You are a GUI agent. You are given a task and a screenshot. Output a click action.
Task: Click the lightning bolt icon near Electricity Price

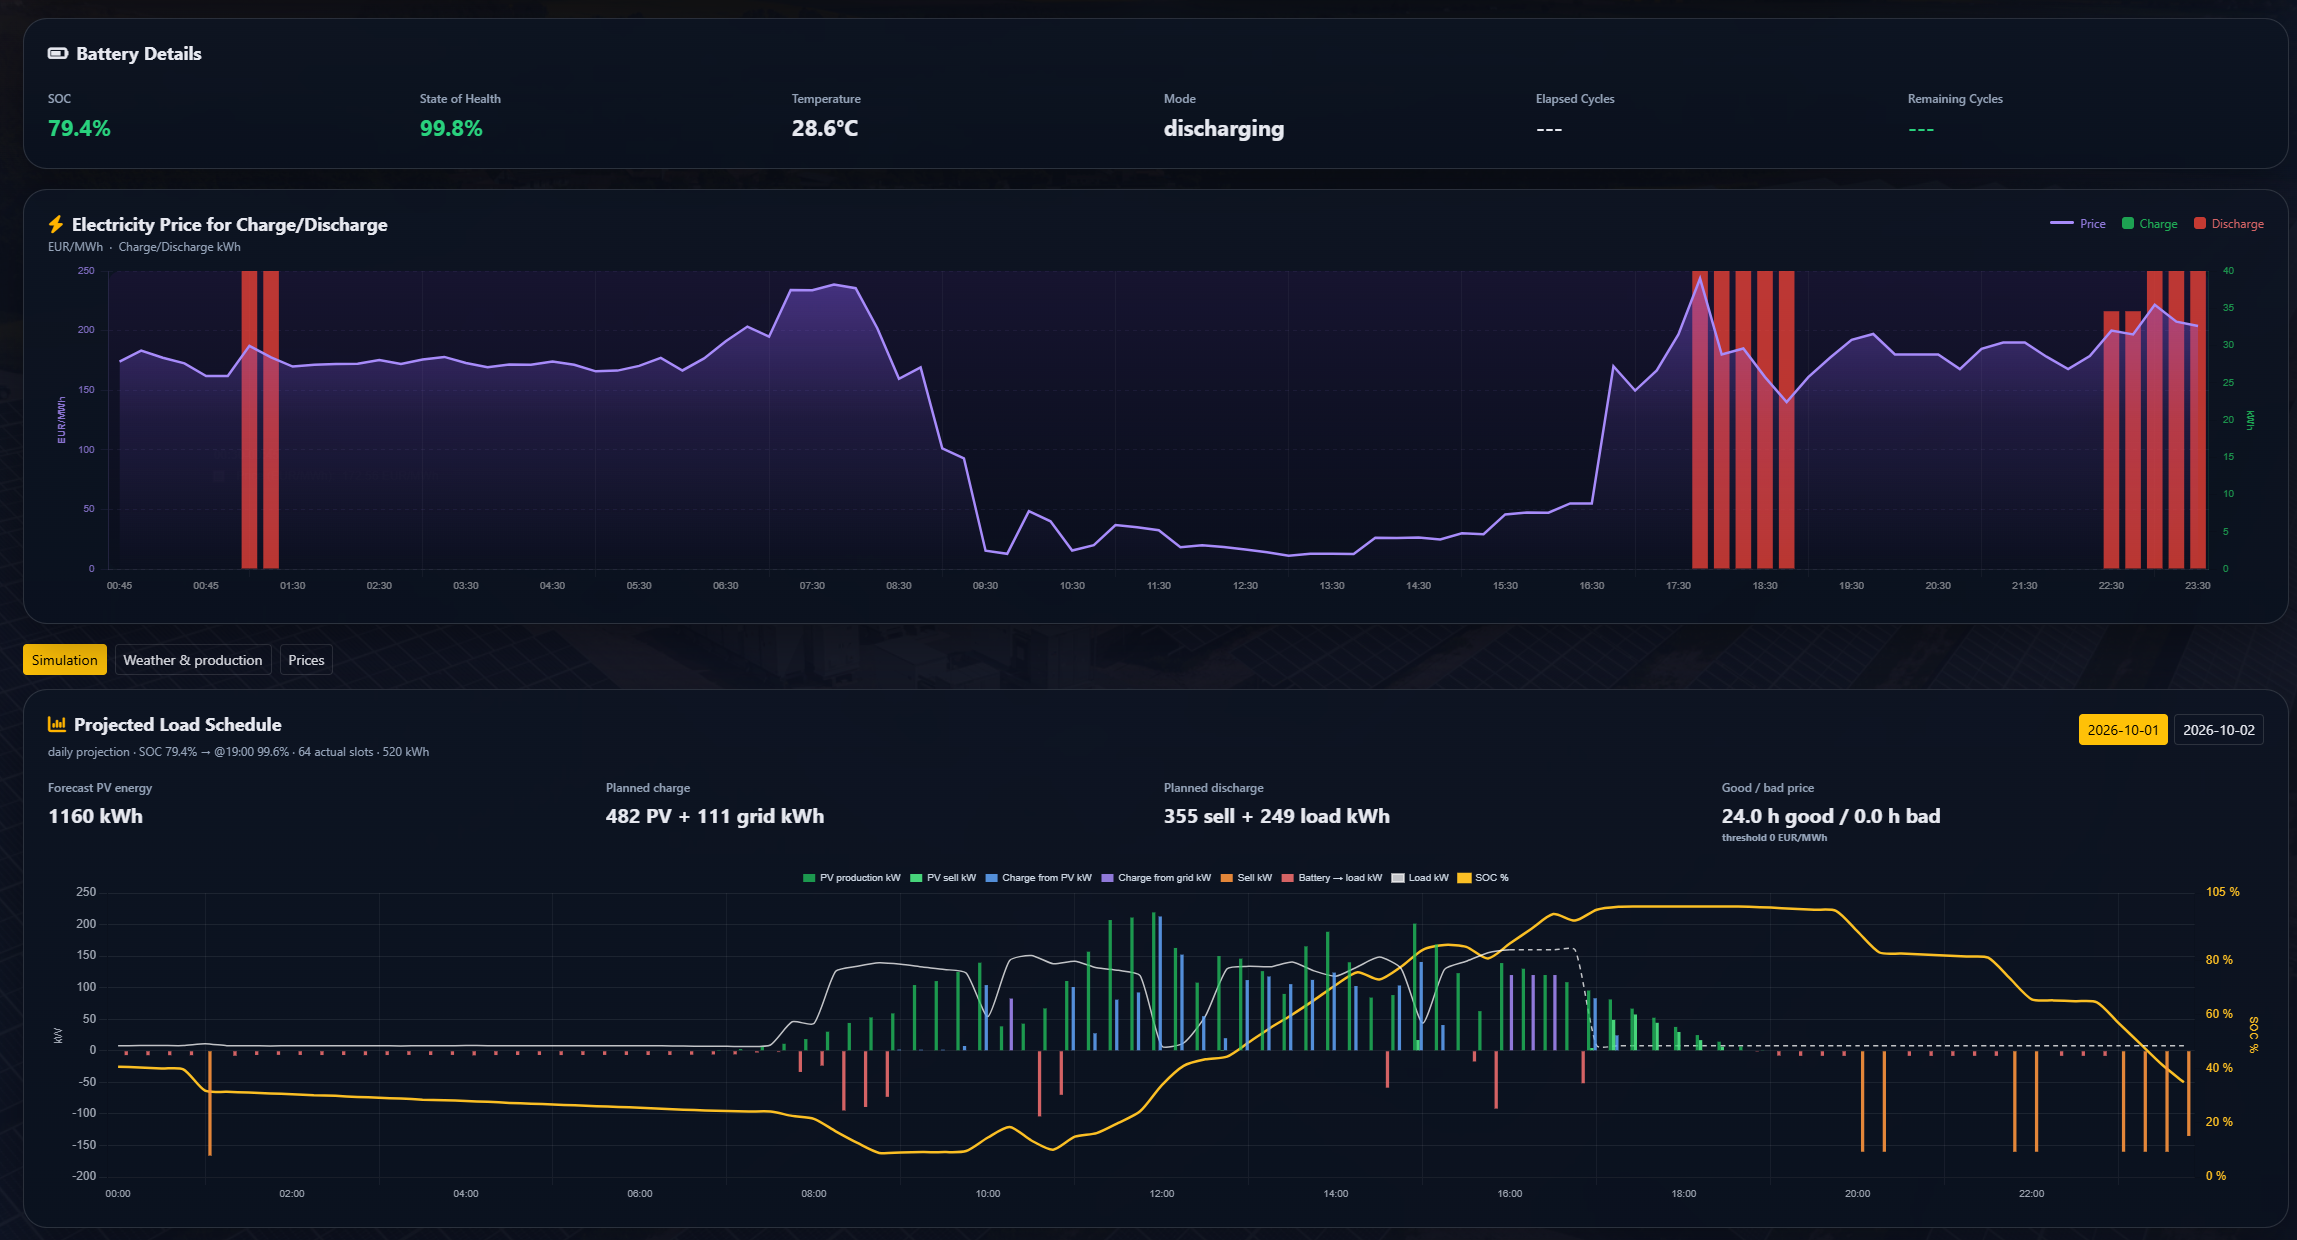[x=56, y=225]
